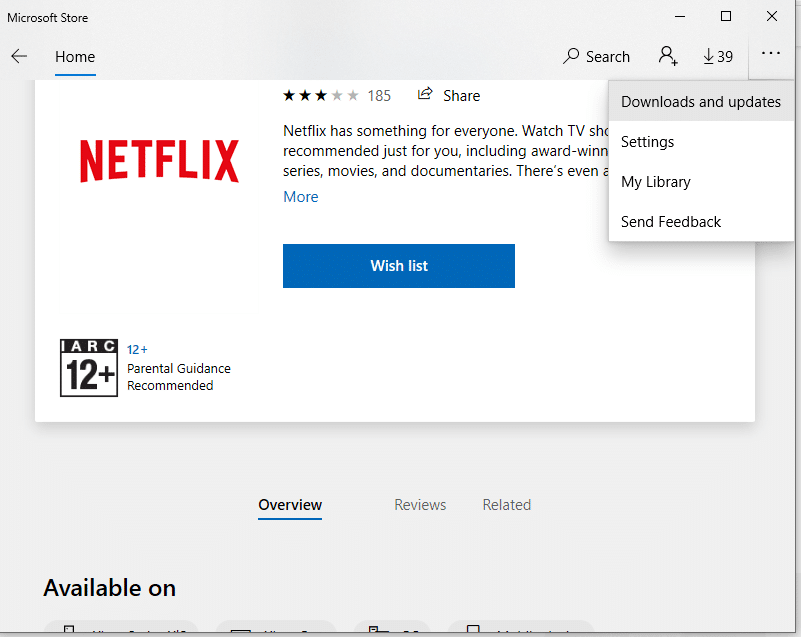801x637 pixels.
Task: Open downloads indicator showing 39
Action: coord(718,56)
